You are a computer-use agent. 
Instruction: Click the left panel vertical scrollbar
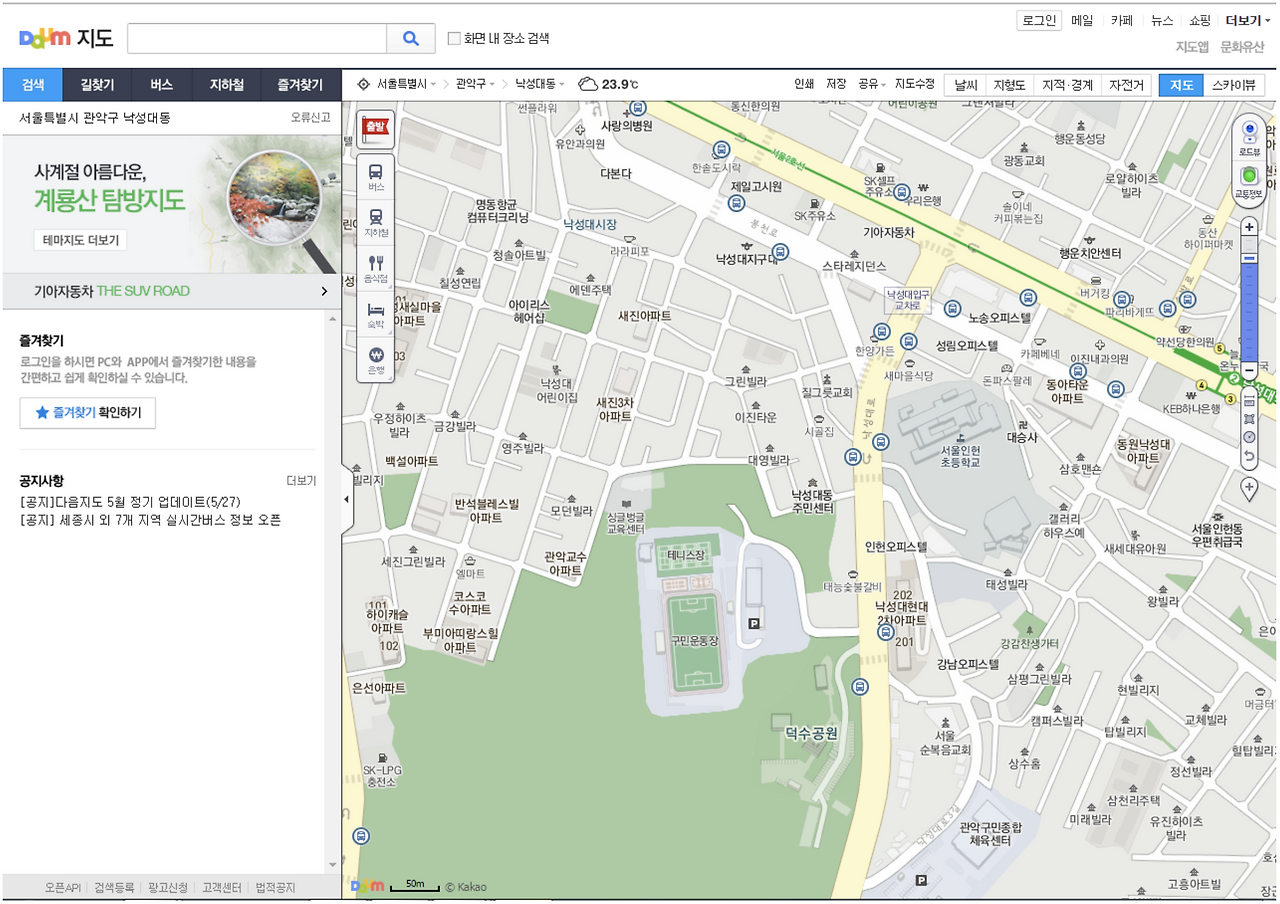(333, 590)
